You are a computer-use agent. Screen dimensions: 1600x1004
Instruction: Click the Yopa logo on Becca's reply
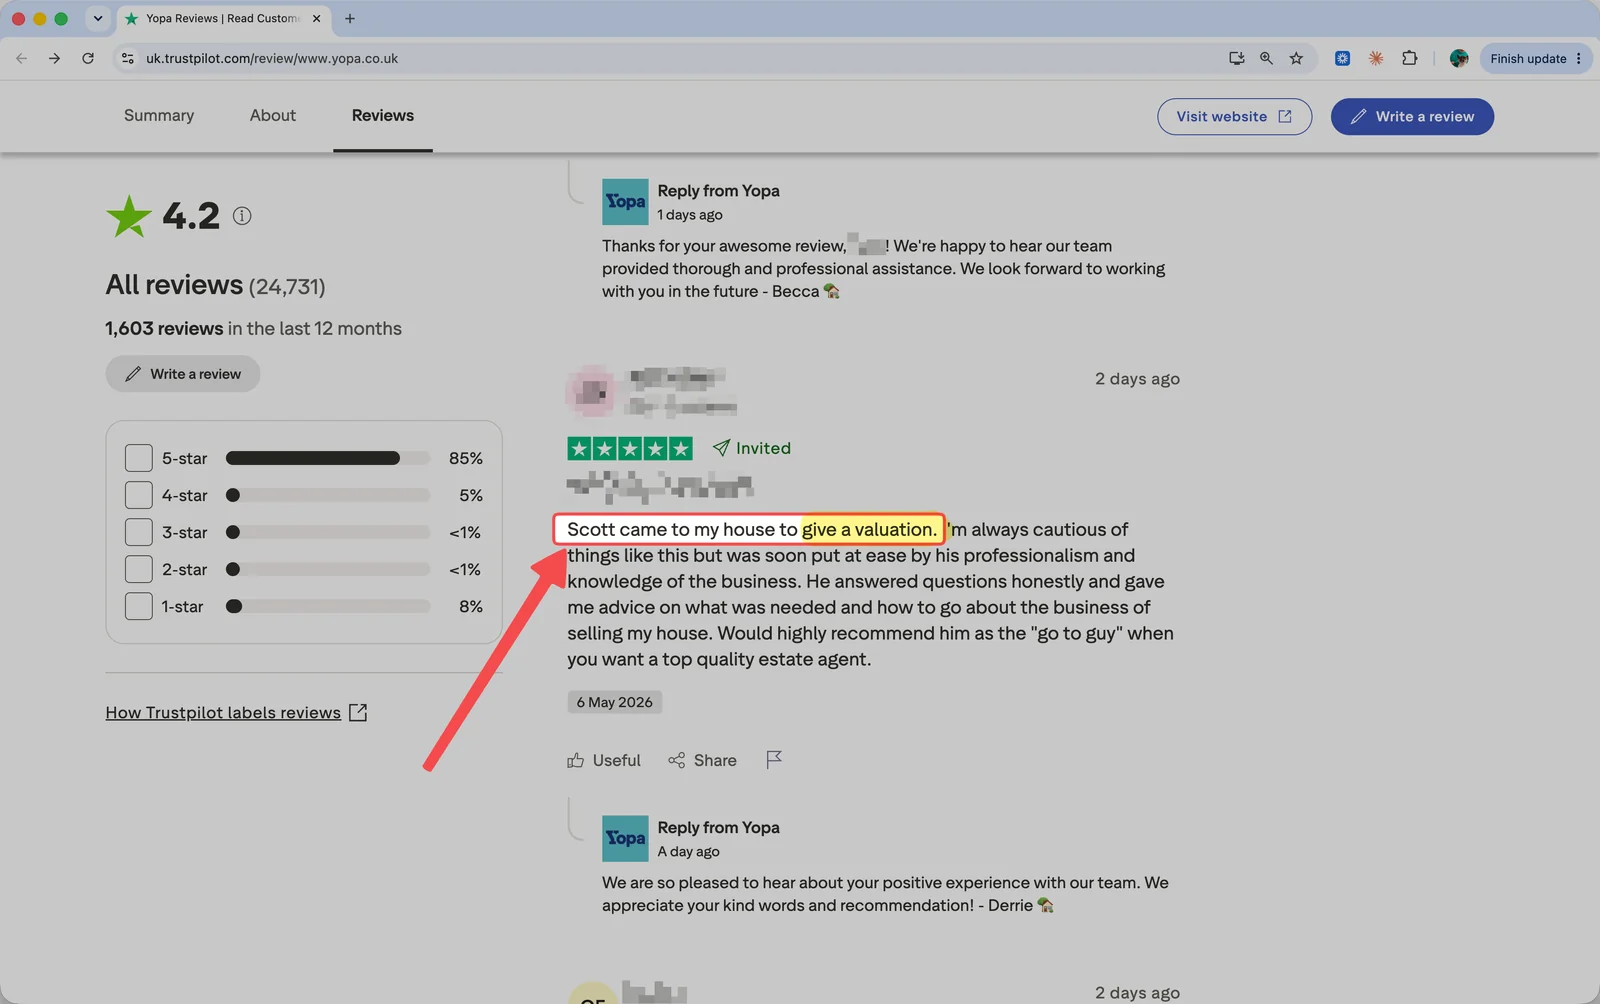point(625,201)
